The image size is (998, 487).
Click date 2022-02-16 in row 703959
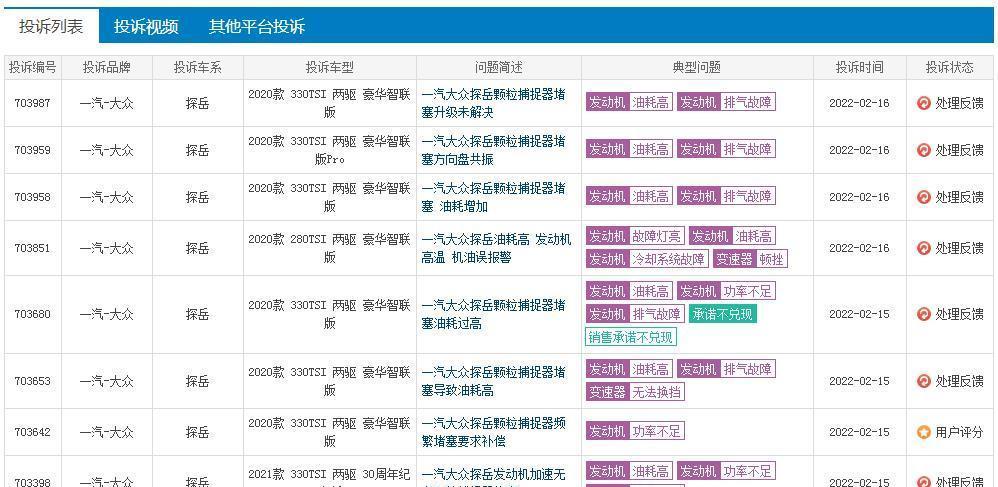[x=859, y=150]
